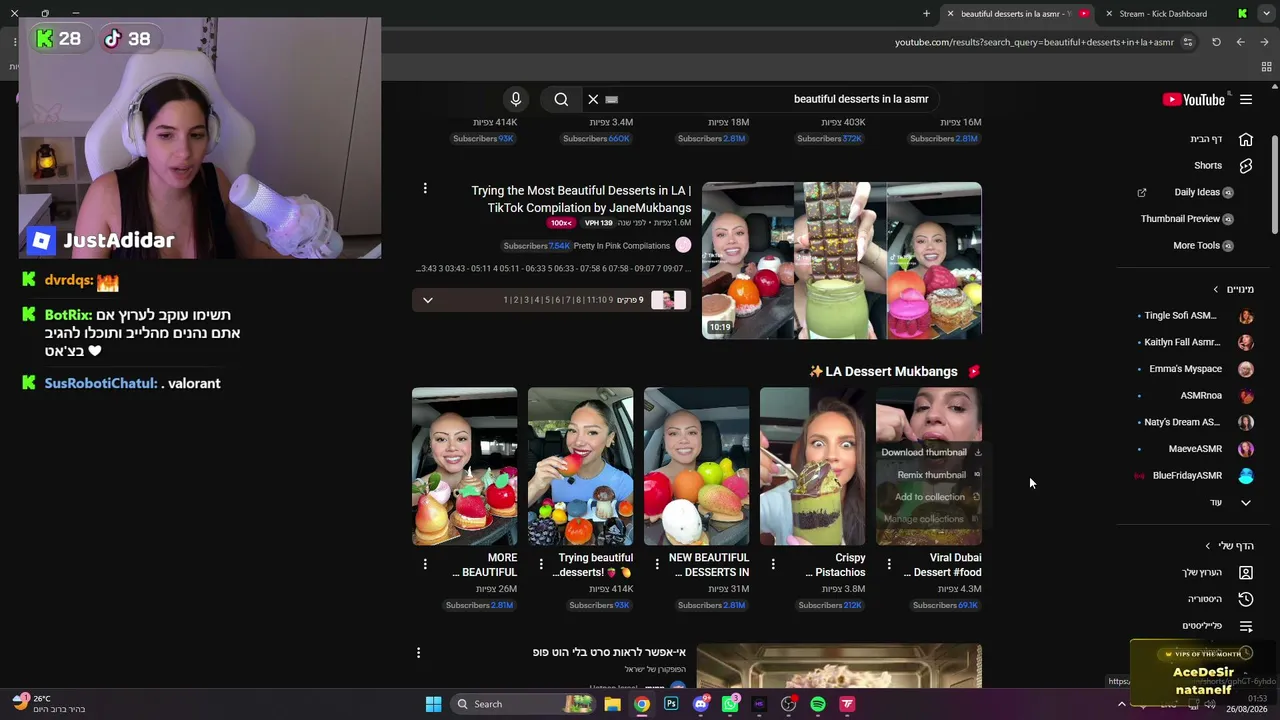
Task: Reload the page in Chrome
Action: (x=1216, y=42)
